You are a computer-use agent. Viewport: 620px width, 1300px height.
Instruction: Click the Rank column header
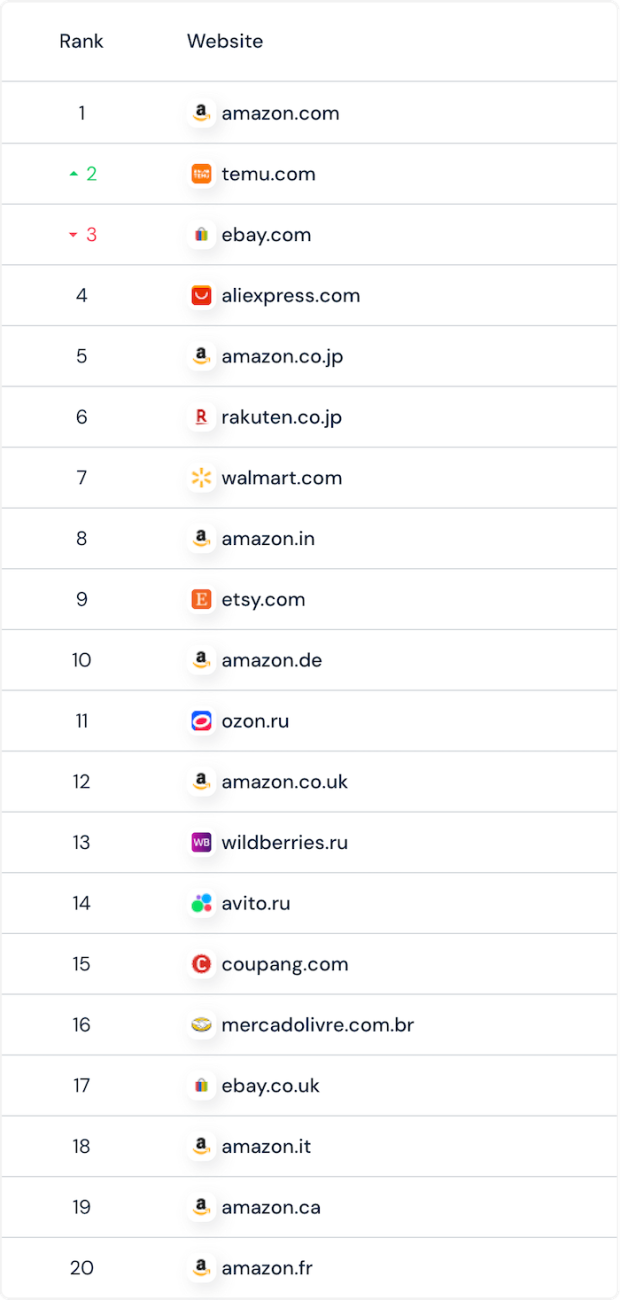pyautogui.click(x=81, y=41)
